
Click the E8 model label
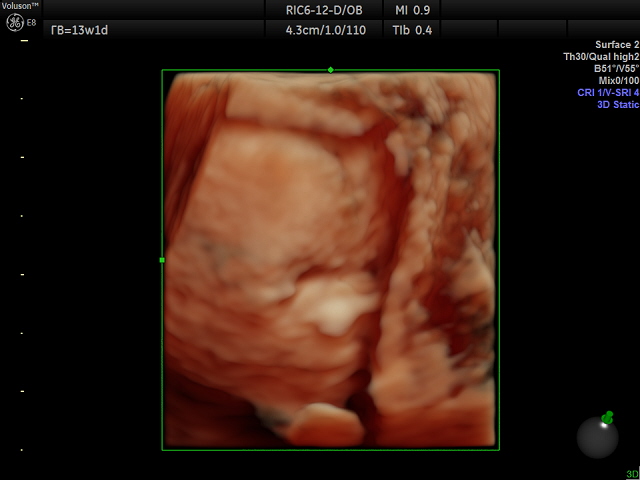coord(33,22)
